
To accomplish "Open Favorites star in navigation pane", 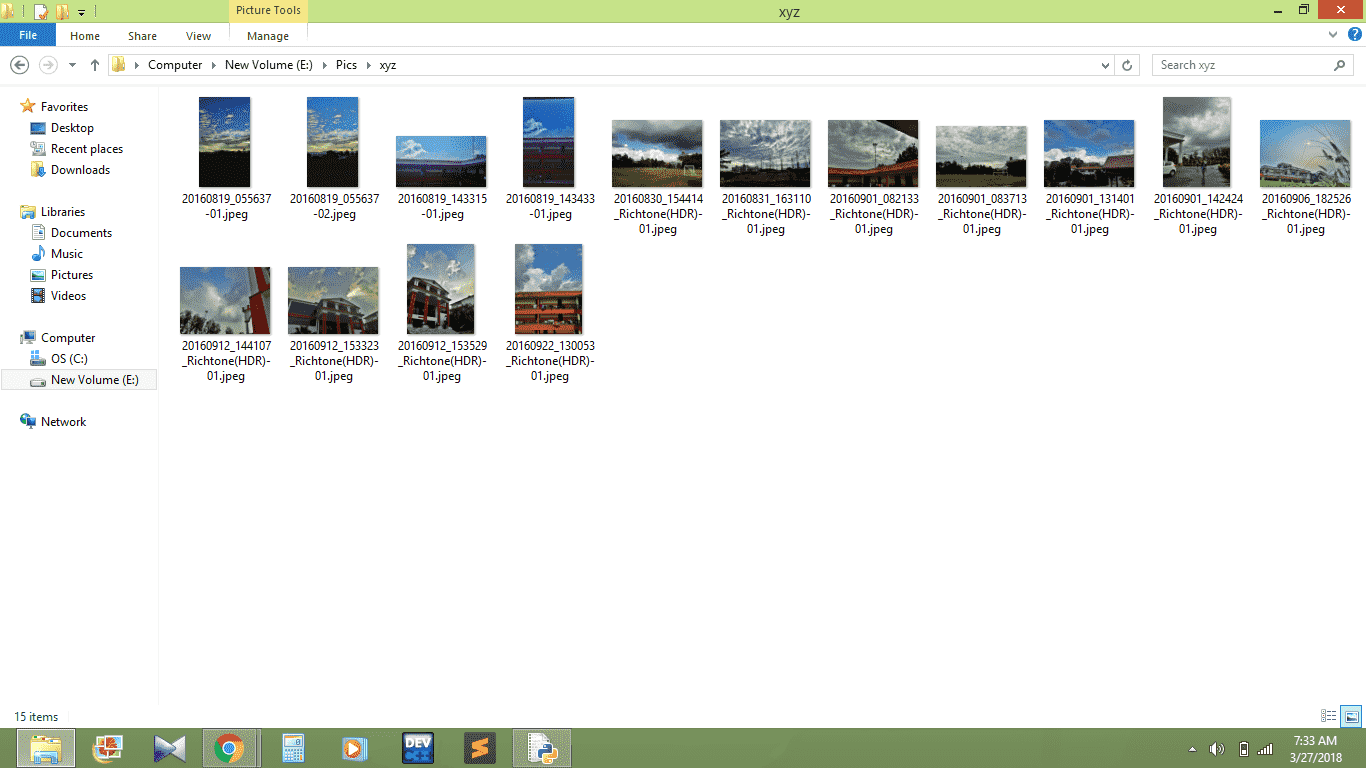I will point(54,107).
